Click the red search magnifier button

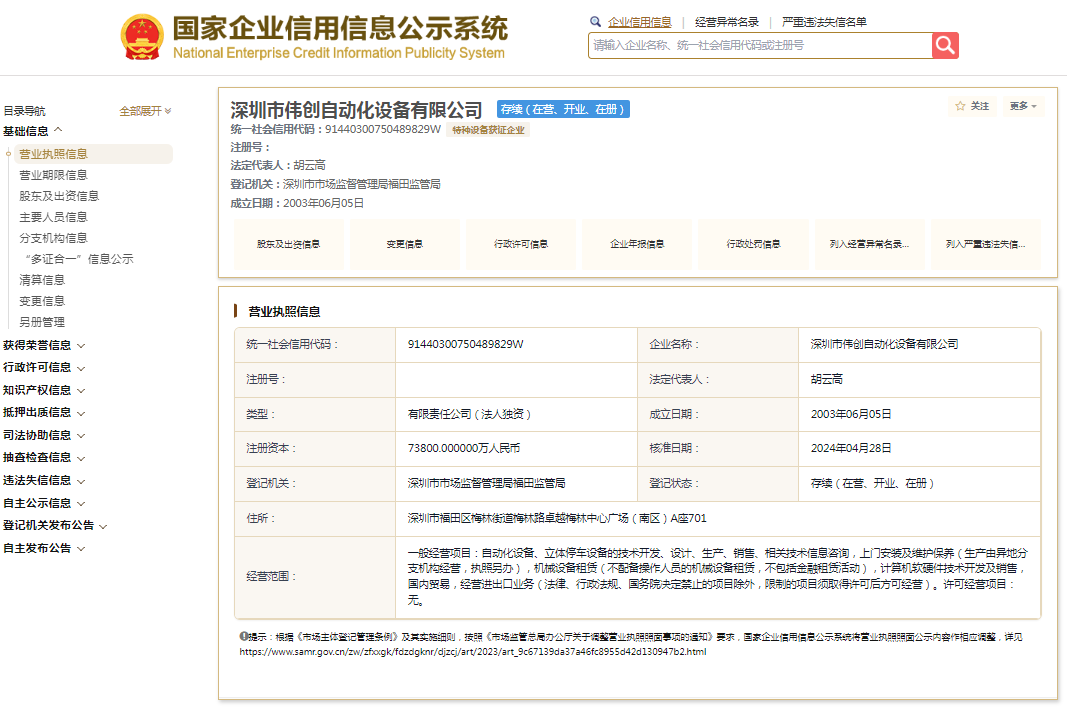click(945, 45)
